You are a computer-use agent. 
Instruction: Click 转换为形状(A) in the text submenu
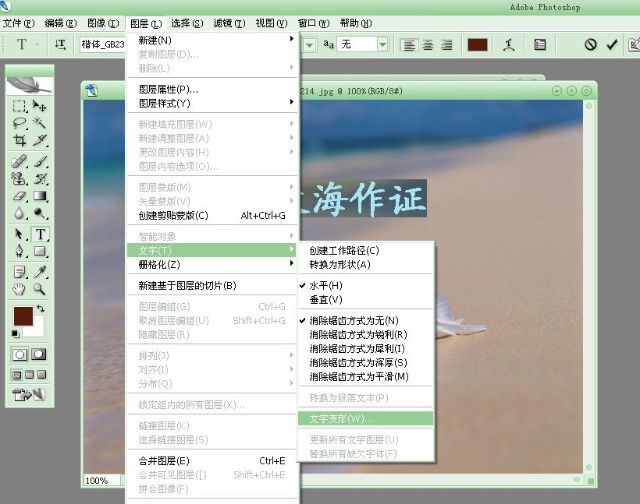(340, 264)
